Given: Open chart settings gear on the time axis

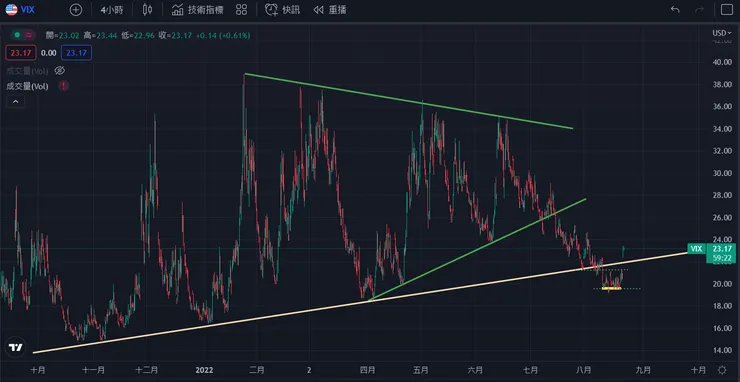Looking at the screenshot, I should (x=722, y=370).
